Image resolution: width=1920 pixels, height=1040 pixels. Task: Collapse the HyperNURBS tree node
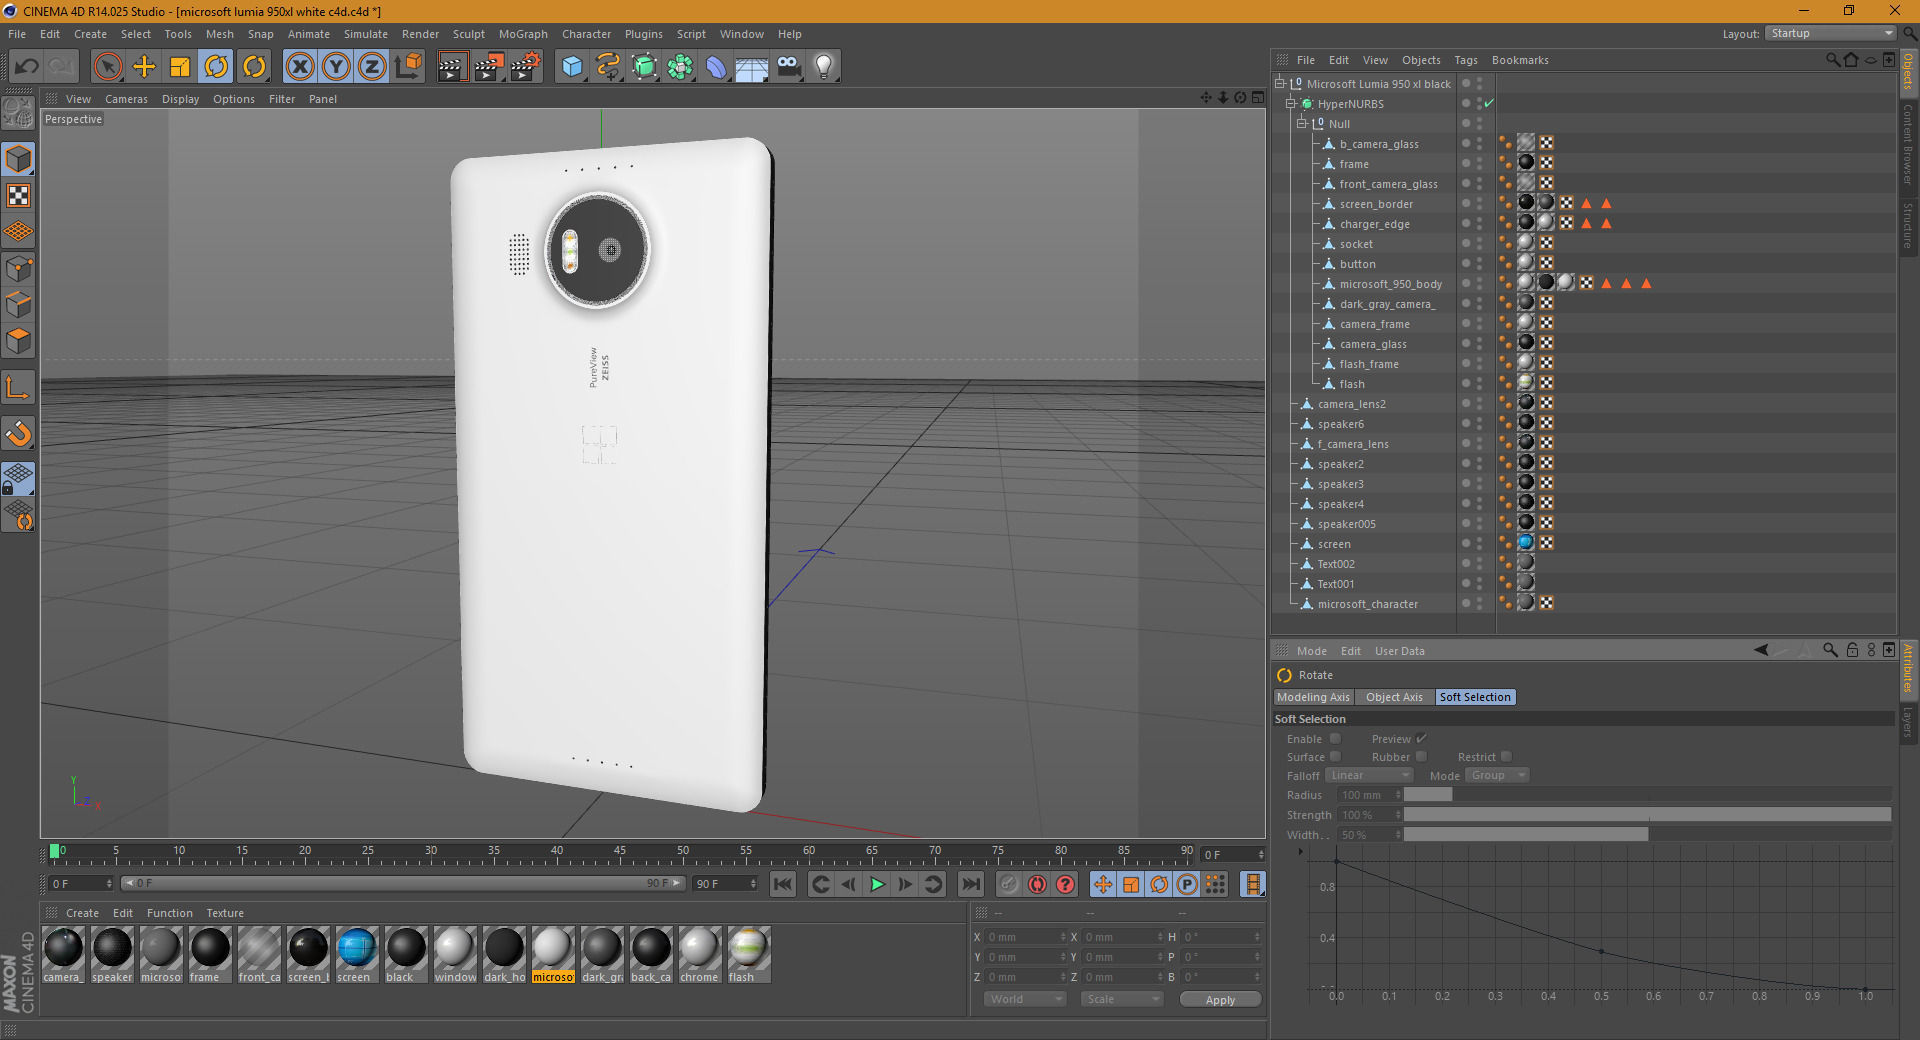(x=1291, y=104)
